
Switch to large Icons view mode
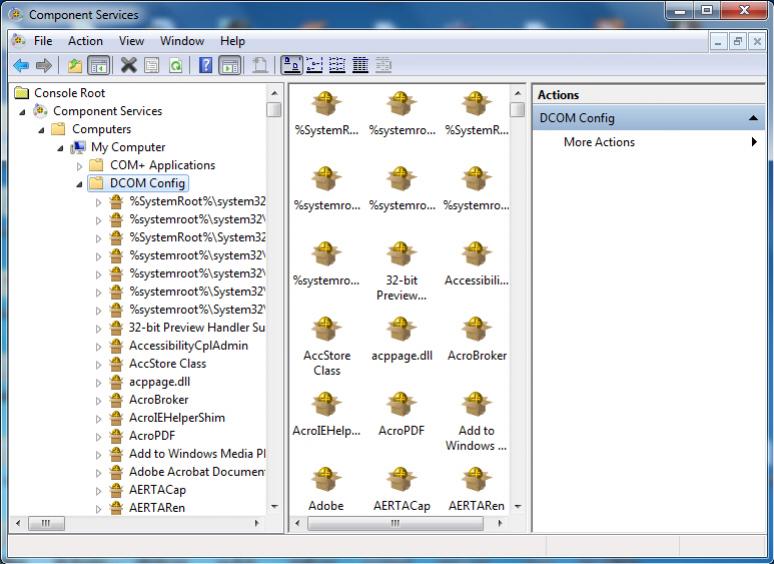pos(292,65)
